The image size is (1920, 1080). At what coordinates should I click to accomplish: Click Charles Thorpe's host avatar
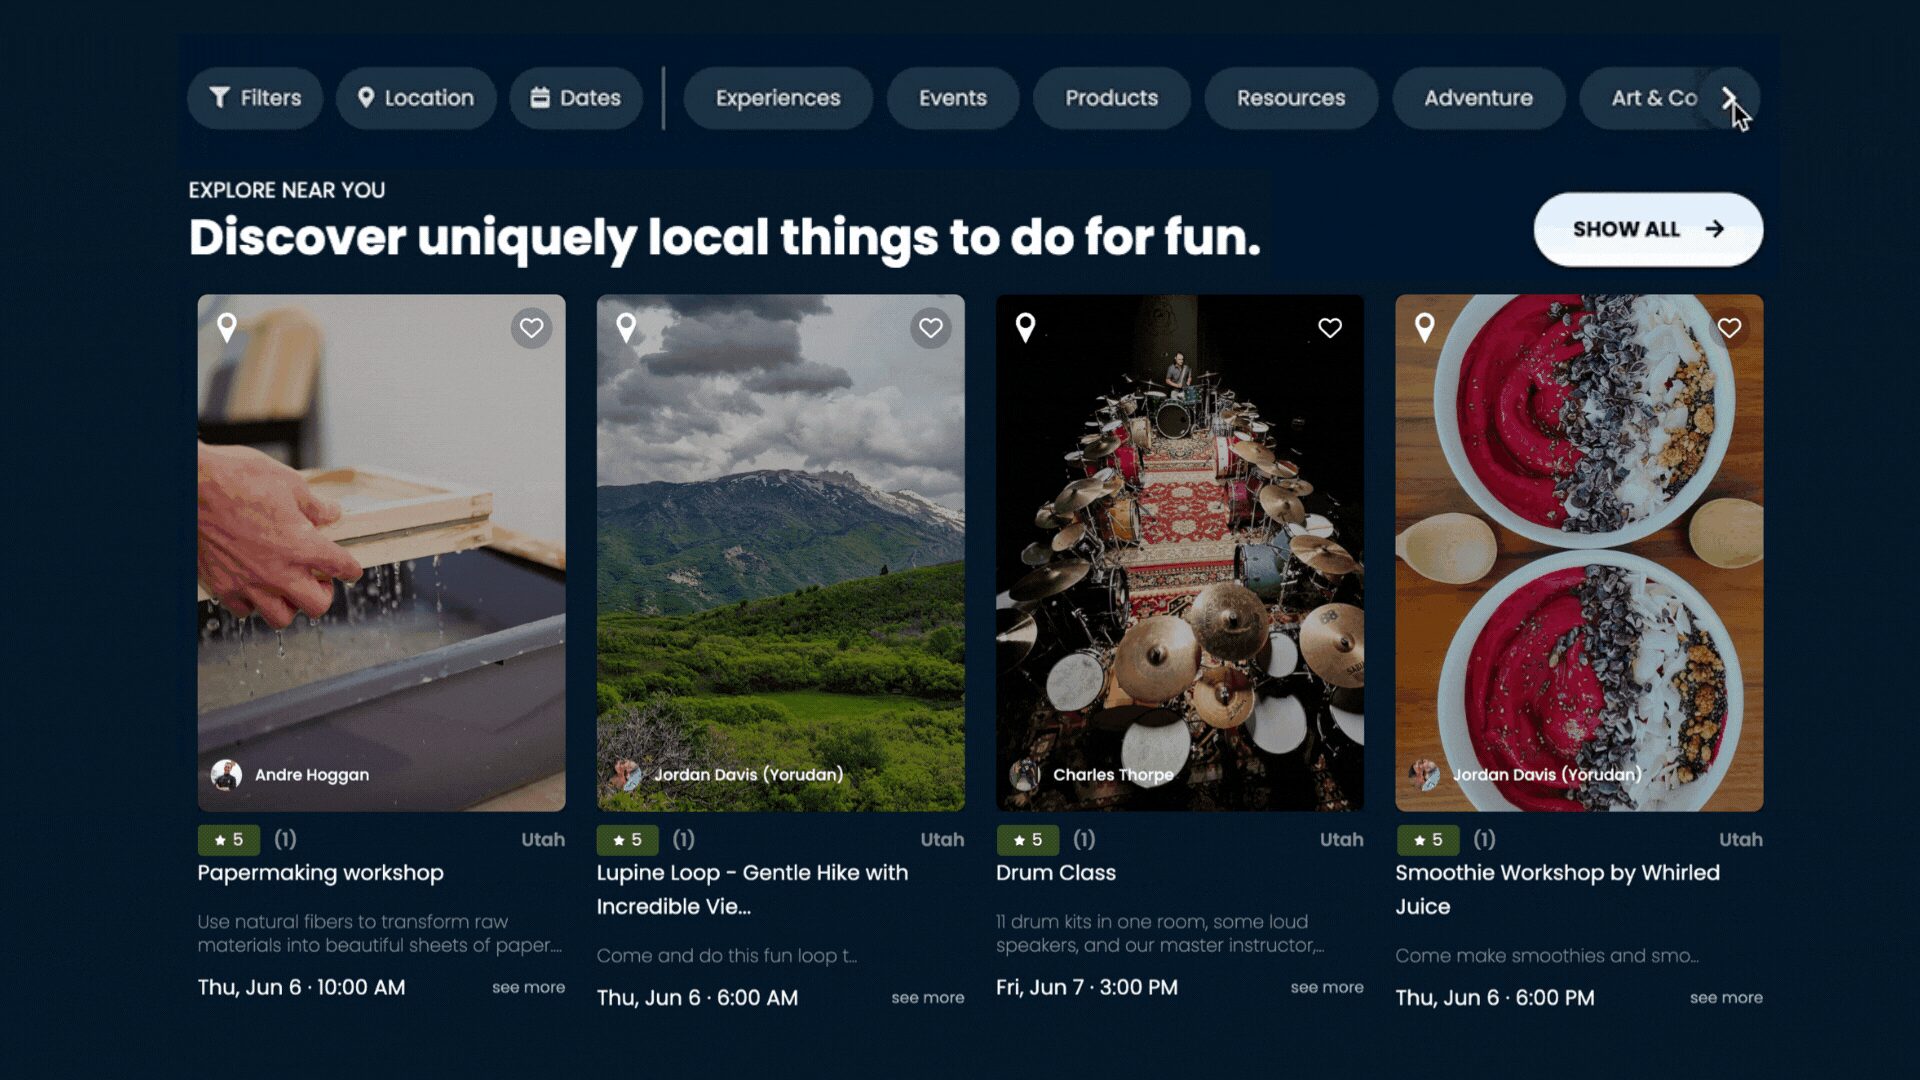coord(1024,774)
